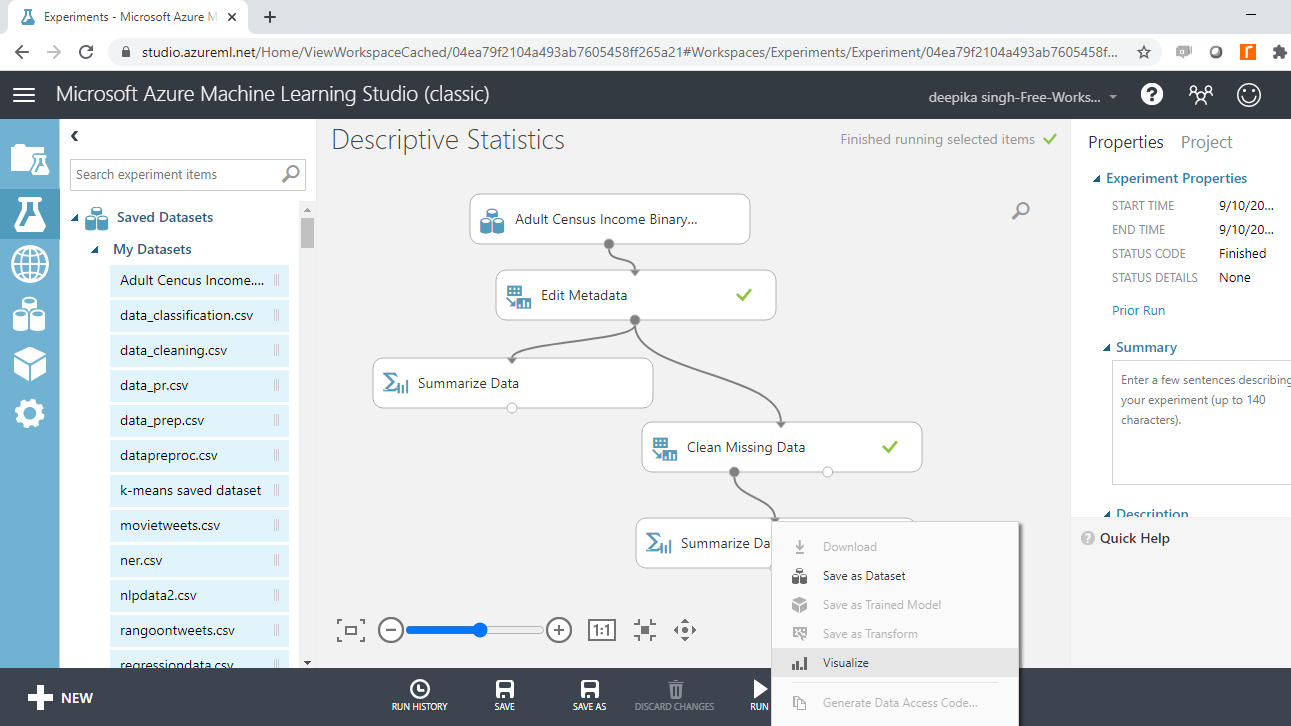Click the zoom out minus button
This screenshot has width=1291, height=726.
tap(391, 630)
